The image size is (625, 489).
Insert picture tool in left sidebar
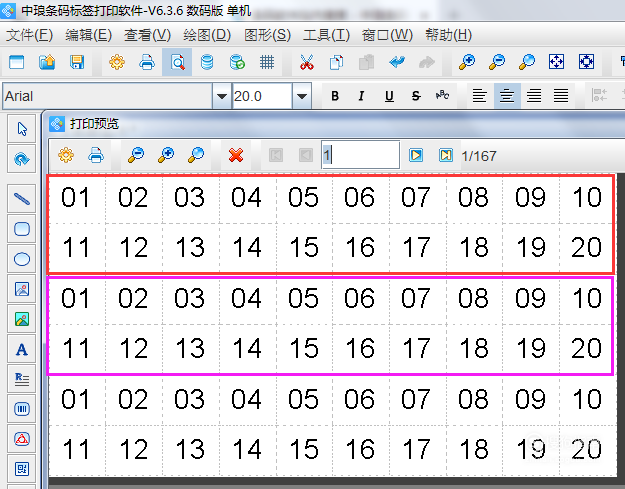click(x=22, y=289)
